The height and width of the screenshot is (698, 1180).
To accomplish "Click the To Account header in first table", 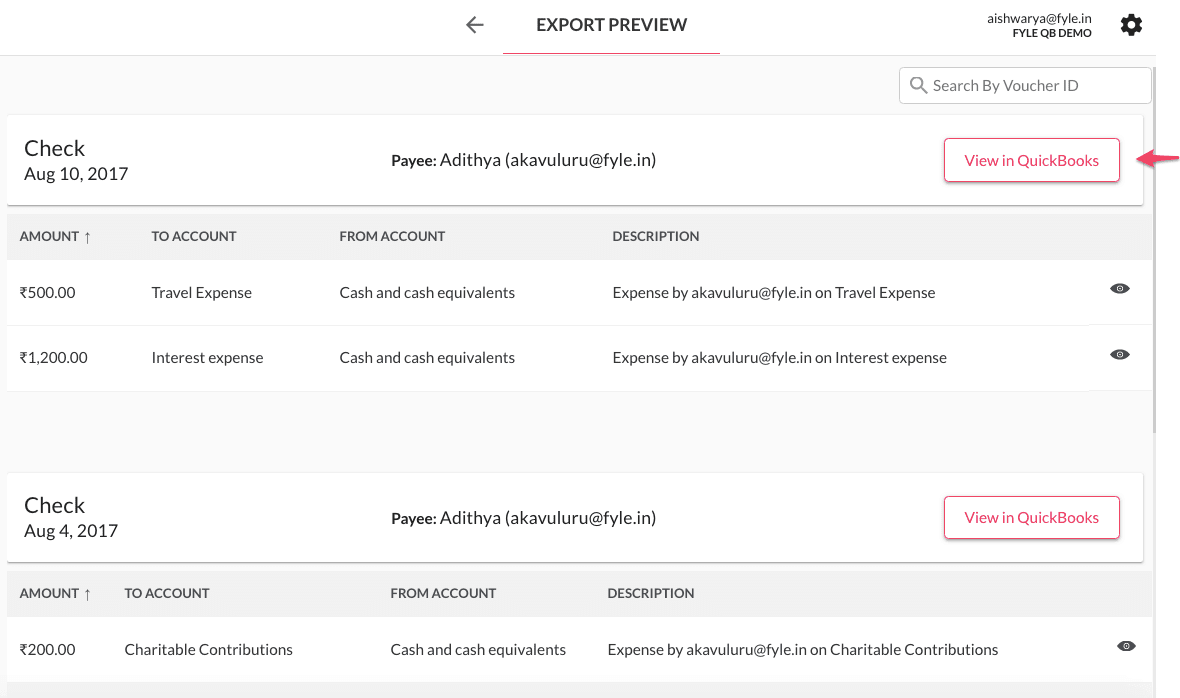I will point(194,237).
